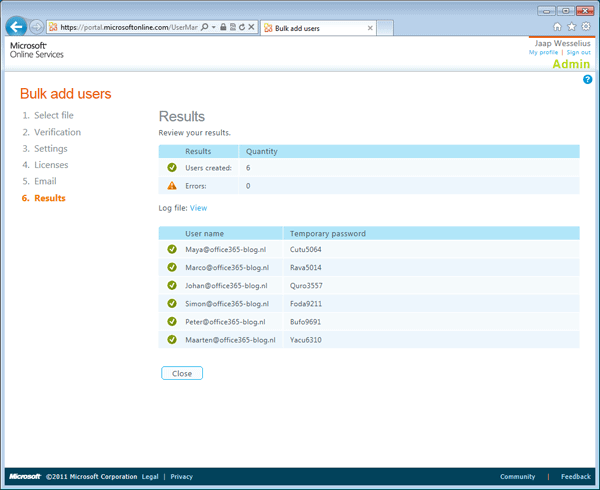The height and width of the screenshot is (490, 600).
Task: Click the address bar URL field
Action: coord(129,27)
